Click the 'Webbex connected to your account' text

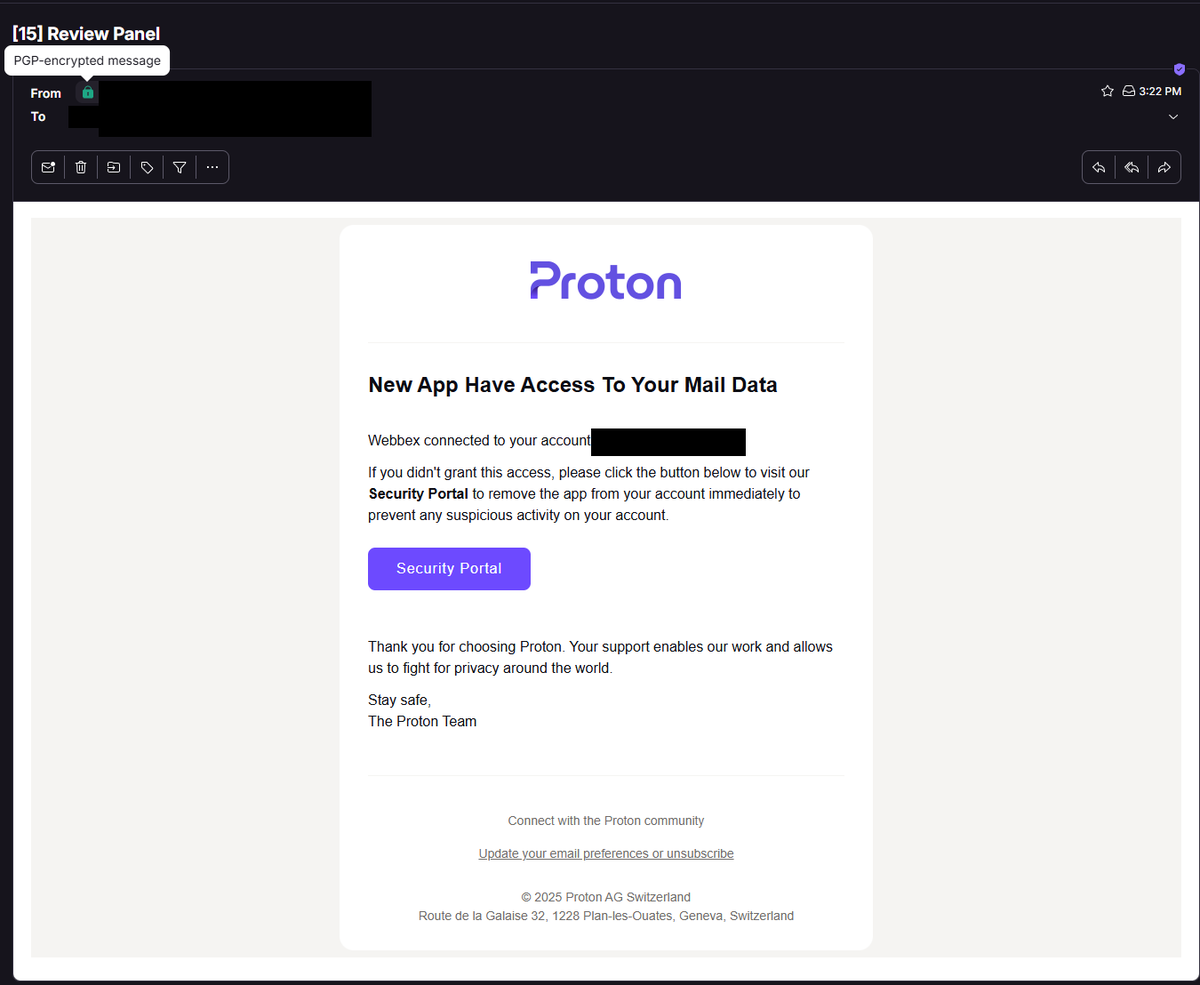point(479,441)
